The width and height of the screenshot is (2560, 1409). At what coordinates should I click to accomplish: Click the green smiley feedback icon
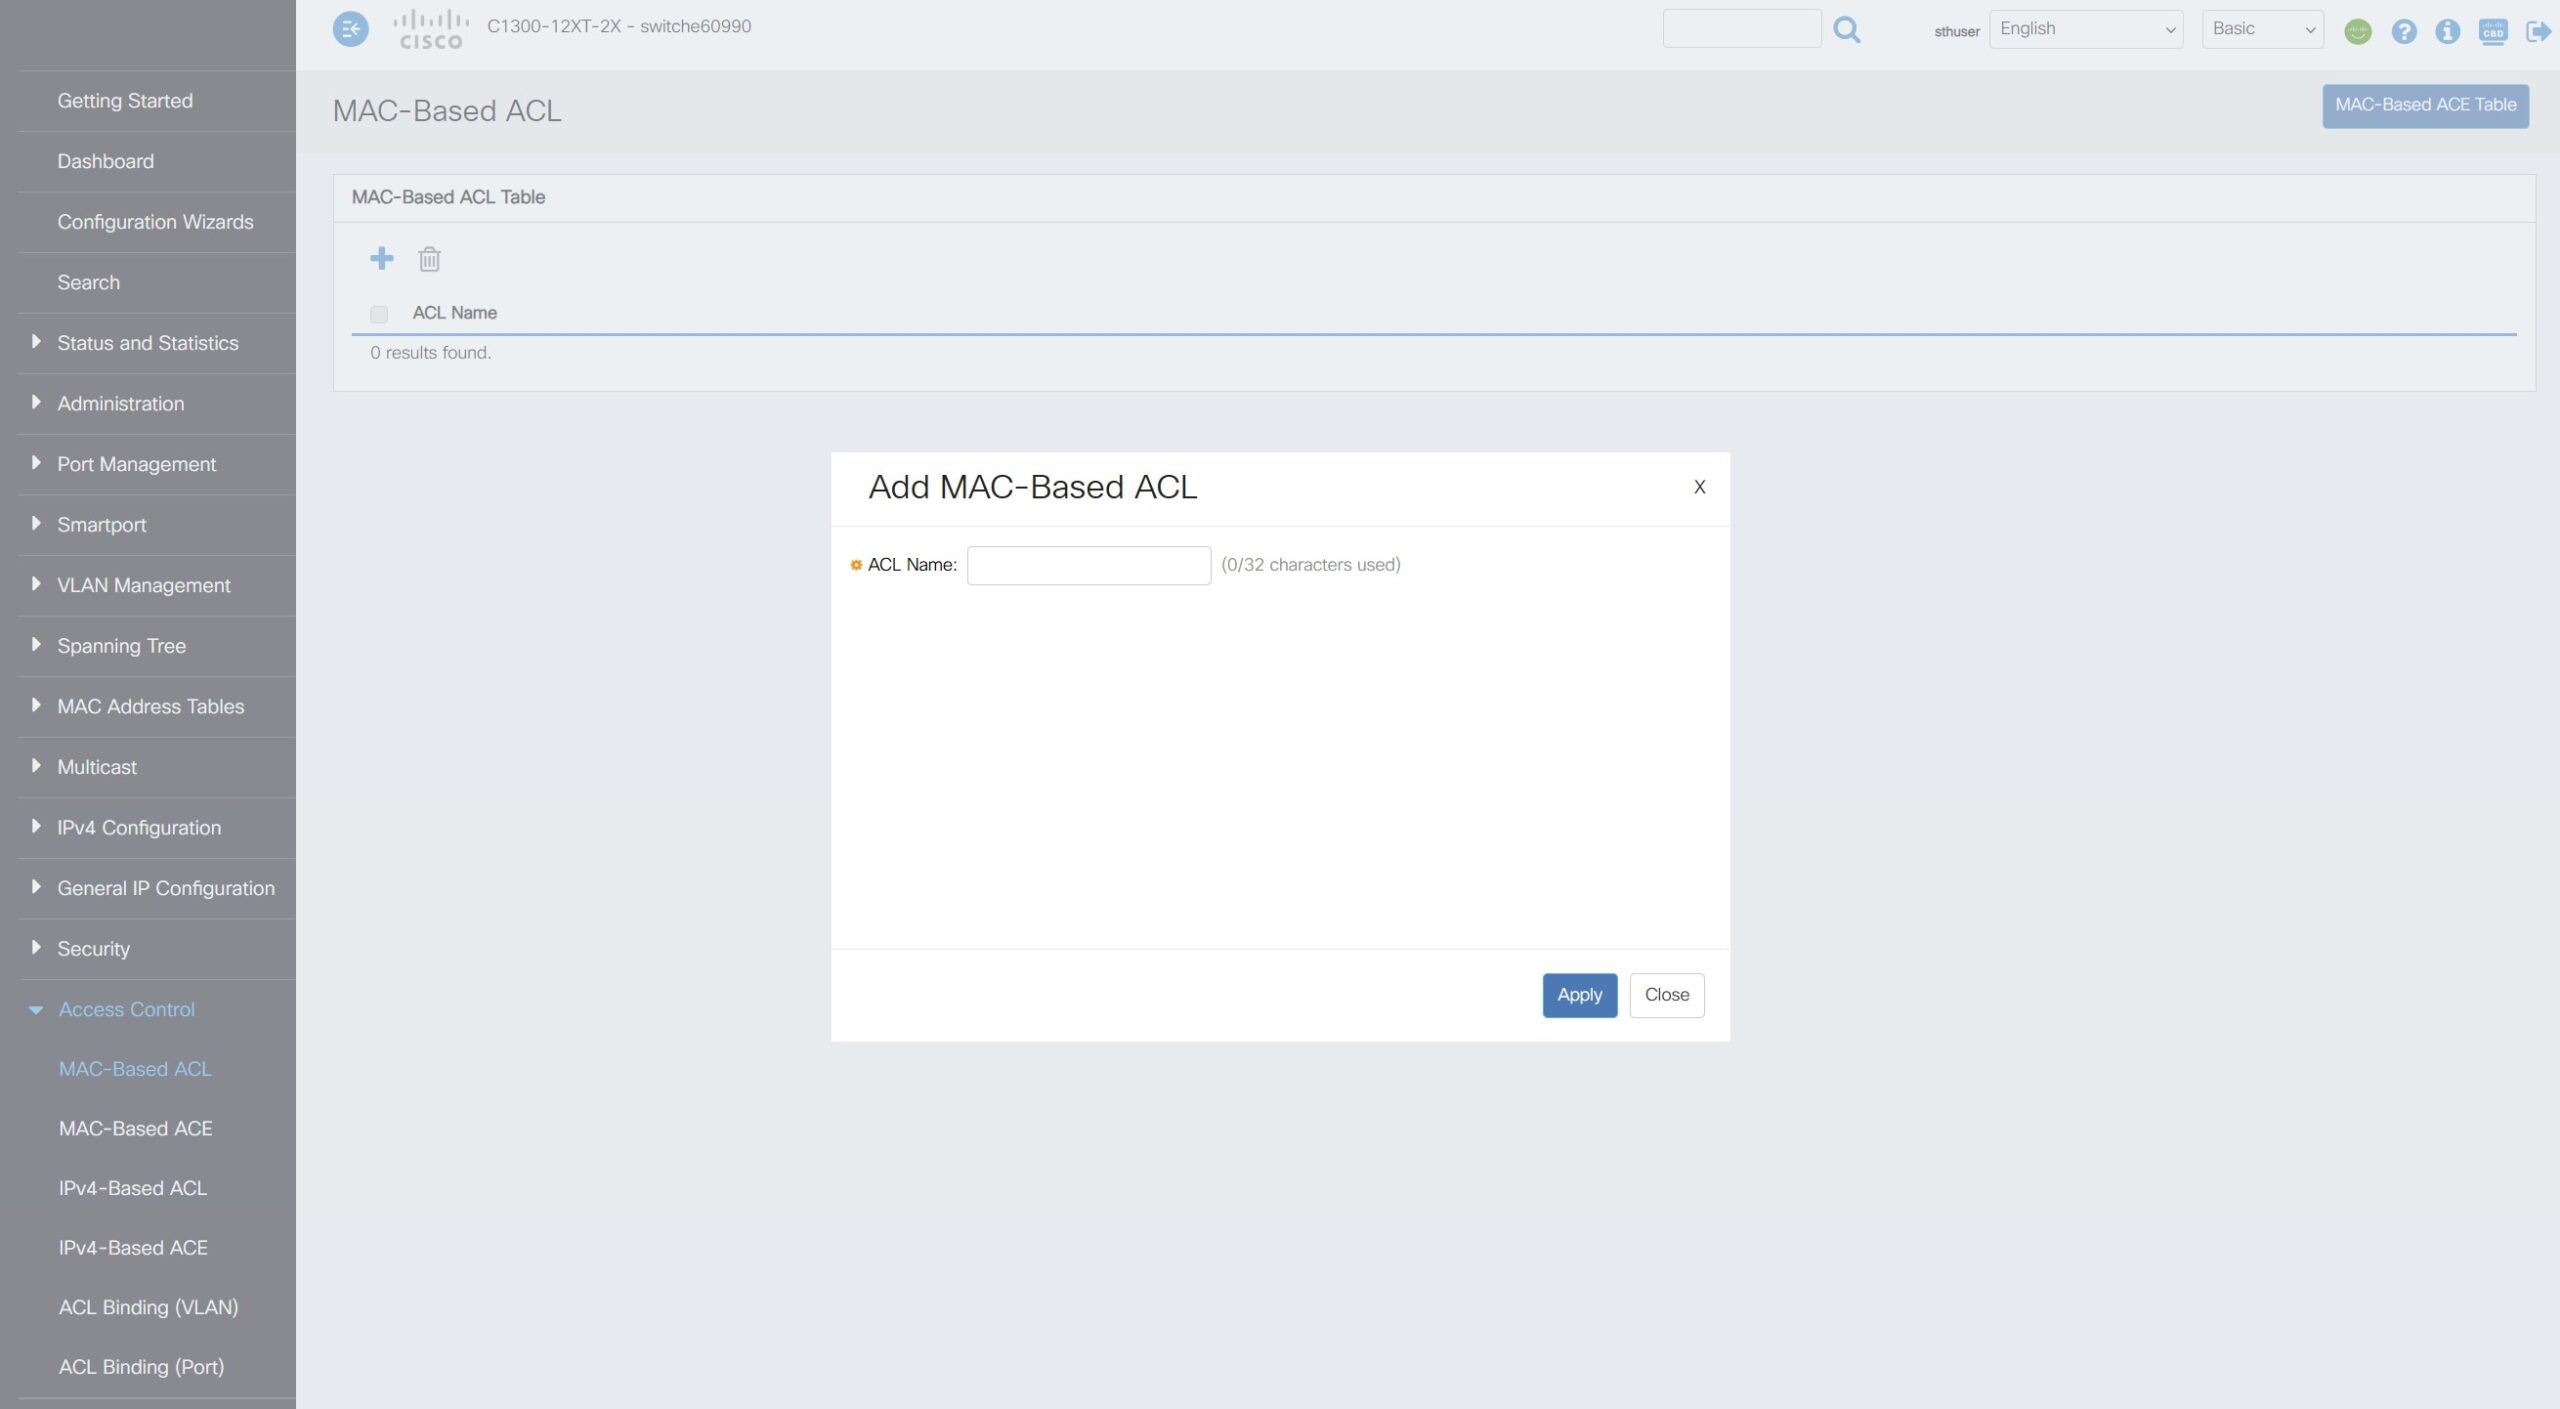(x=2357, y=32)
